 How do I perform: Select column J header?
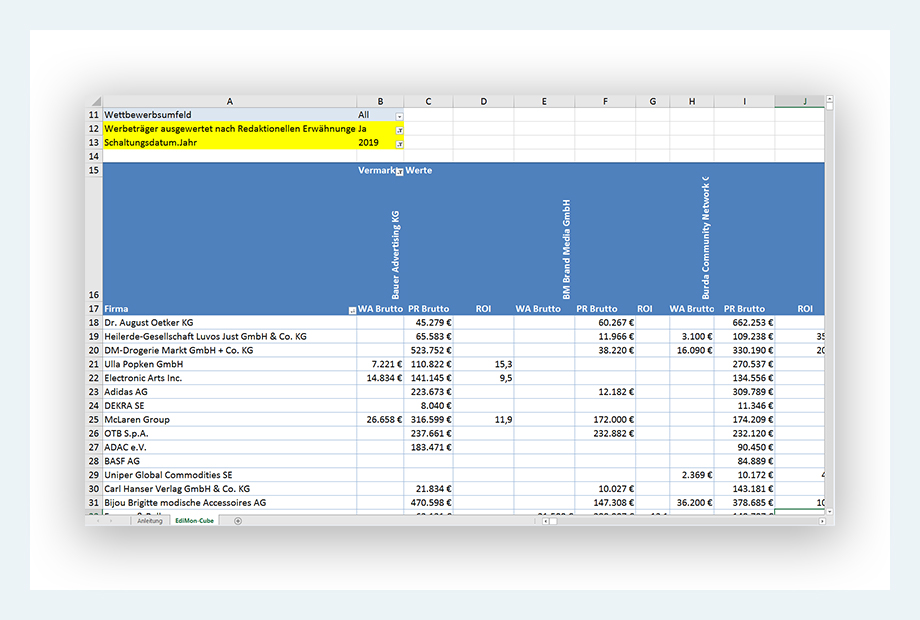coord(800,101)
